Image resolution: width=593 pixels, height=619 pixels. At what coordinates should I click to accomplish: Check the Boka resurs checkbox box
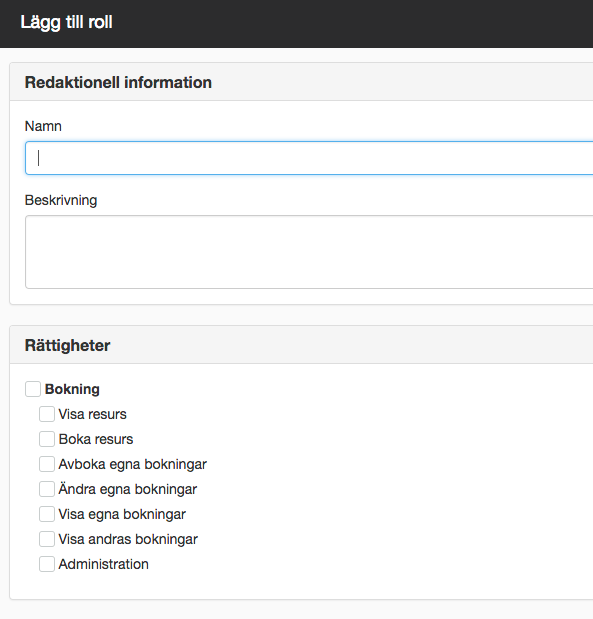click(47, 439)
